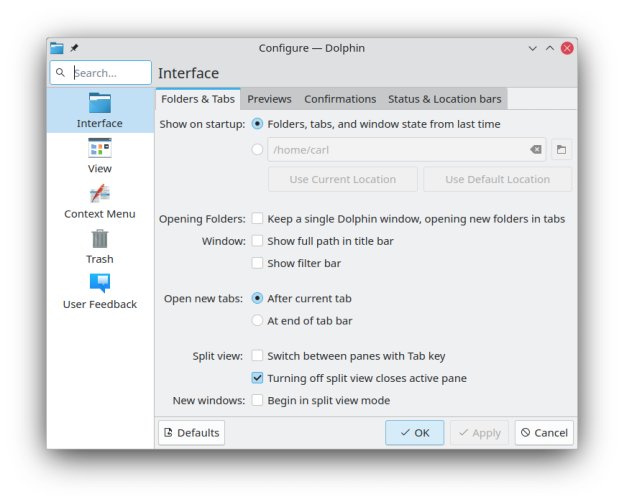
Task: Enable Show full path in title bar
Action: click(x=258, y=241)
